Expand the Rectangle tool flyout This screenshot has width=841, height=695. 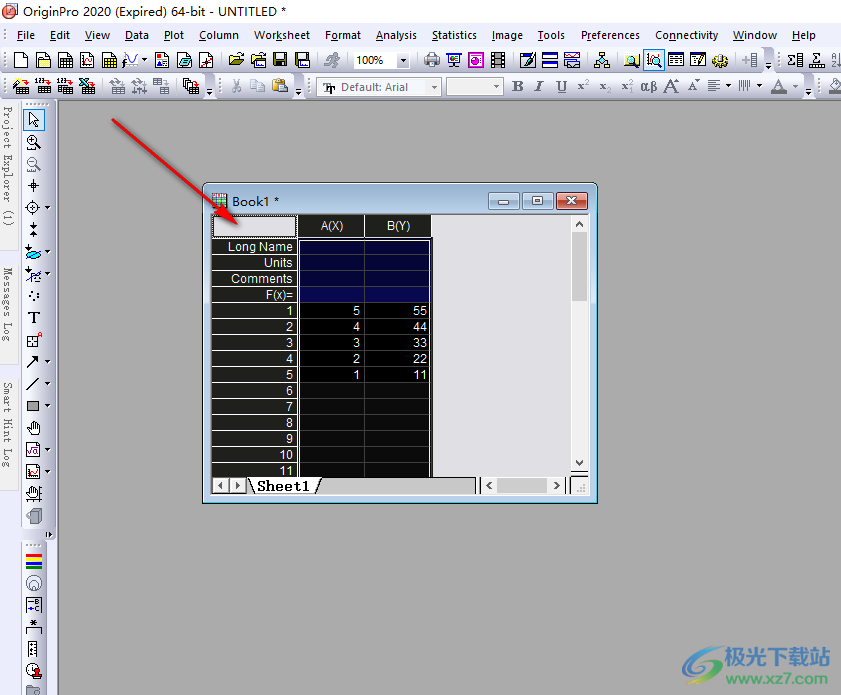click(x=47, y=406)
